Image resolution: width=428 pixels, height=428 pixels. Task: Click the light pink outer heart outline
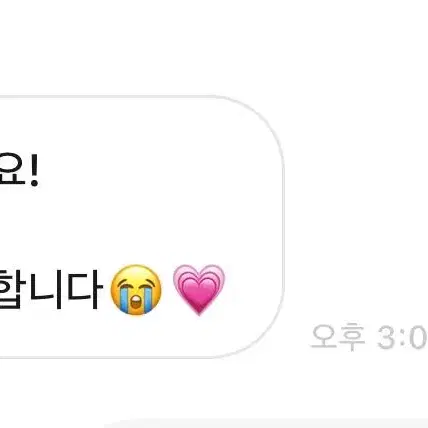(x=199, y=289)
